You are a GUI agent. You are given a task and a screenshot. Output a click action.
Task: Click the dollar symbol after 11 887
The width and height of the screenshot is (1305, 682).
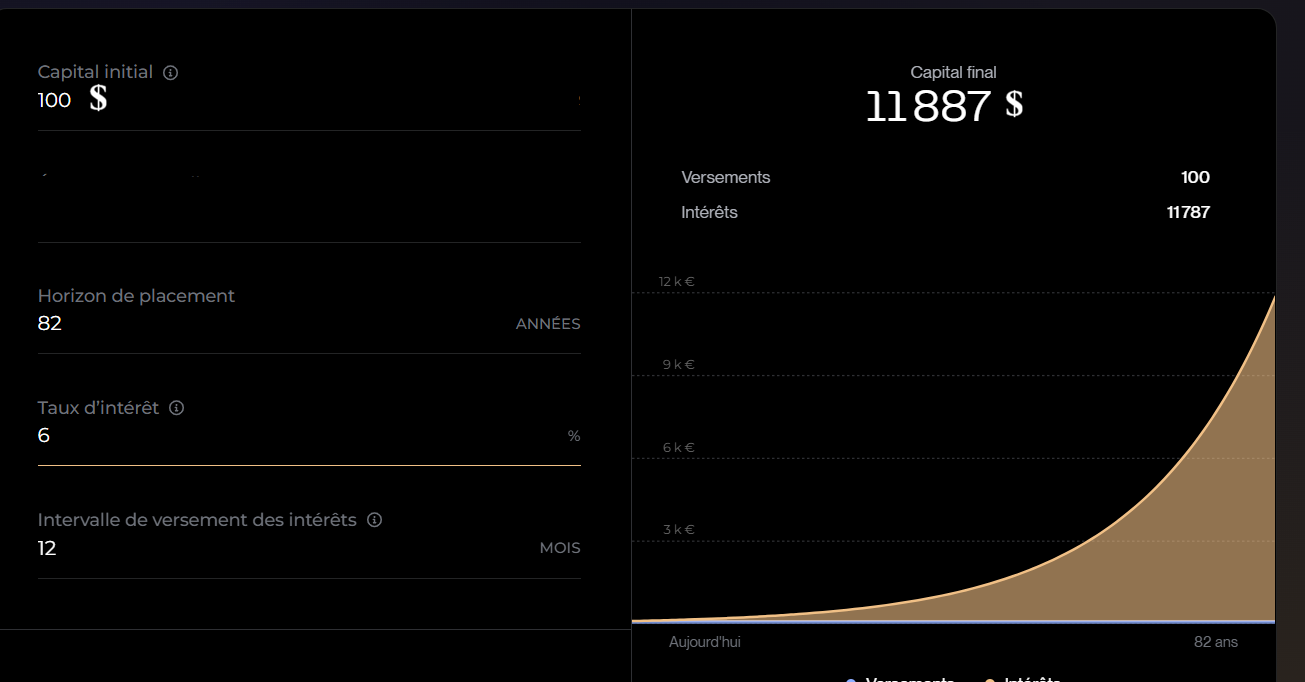pyautogui.click(x=1014, y=104)
